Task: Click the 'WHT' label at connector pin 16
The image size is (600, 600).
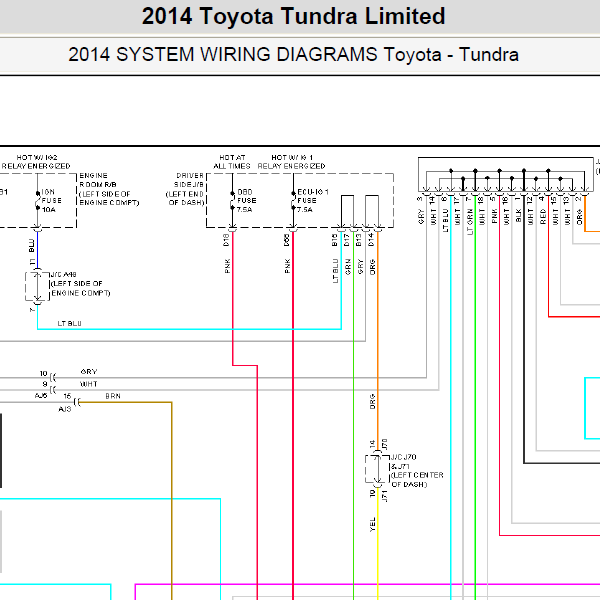Action: [506, 217]
